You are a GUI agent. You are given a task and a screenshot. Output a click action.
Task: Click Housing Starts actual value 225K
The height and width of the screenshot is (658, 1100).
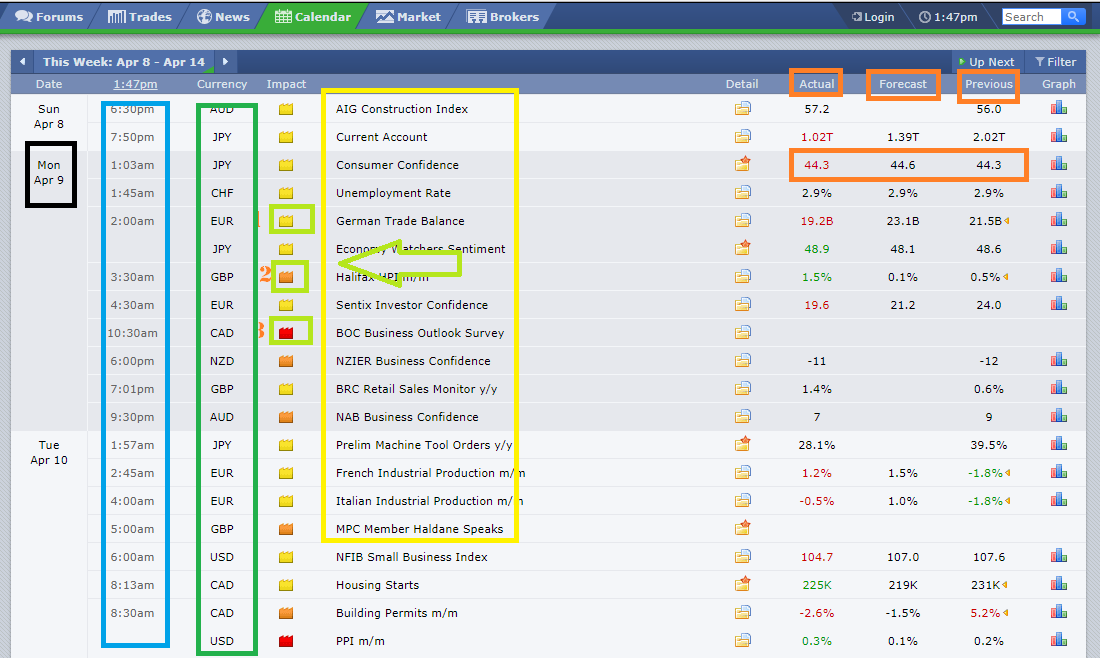tap(817, 585)
